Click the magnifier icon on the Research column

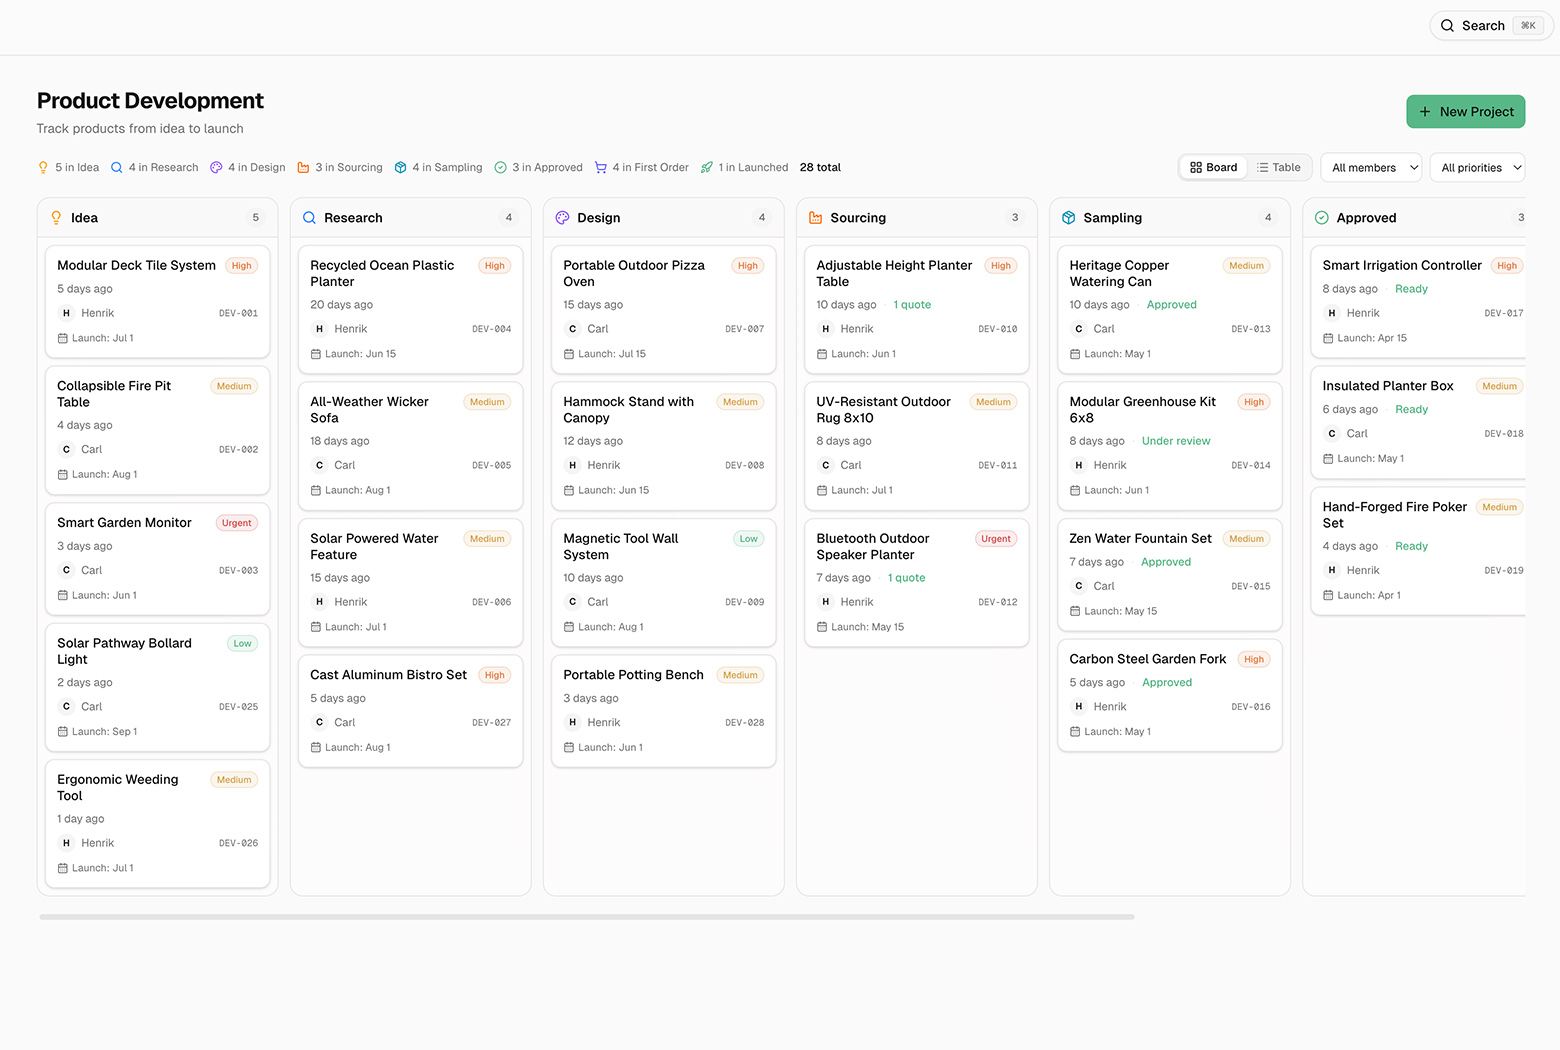click(310, 217)
